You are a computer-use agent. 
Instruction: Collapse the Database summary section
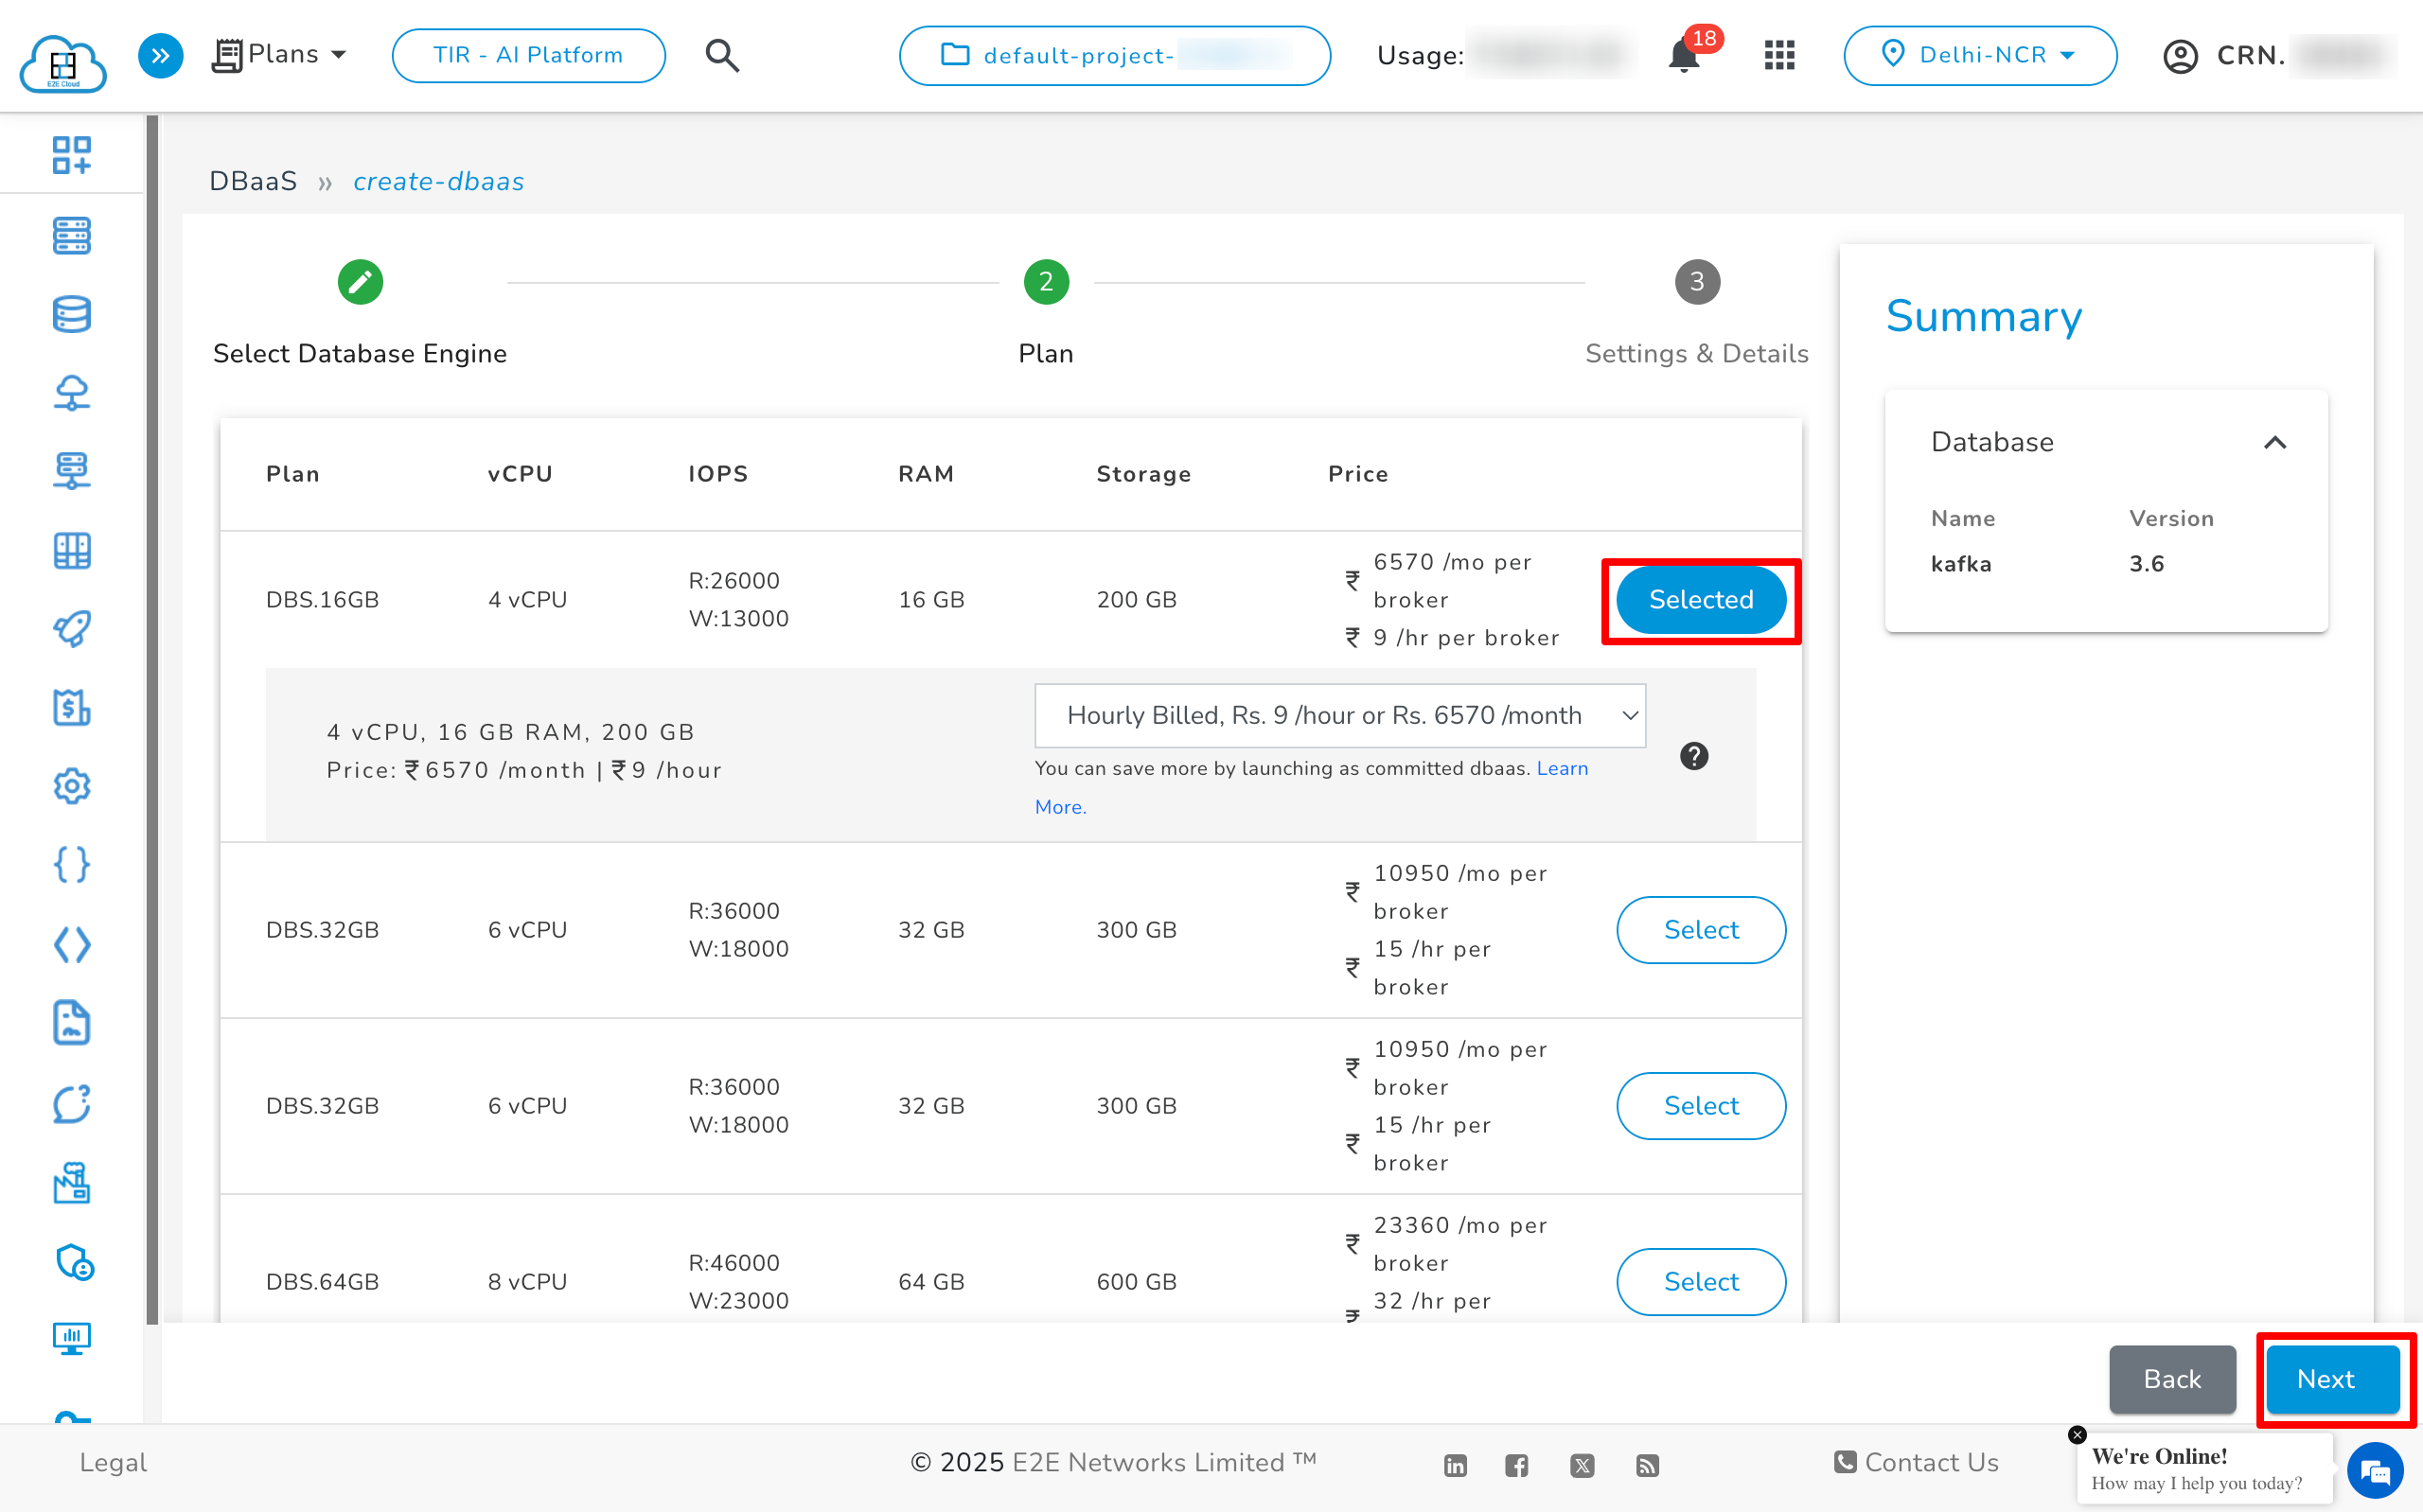coord(2275,443)
